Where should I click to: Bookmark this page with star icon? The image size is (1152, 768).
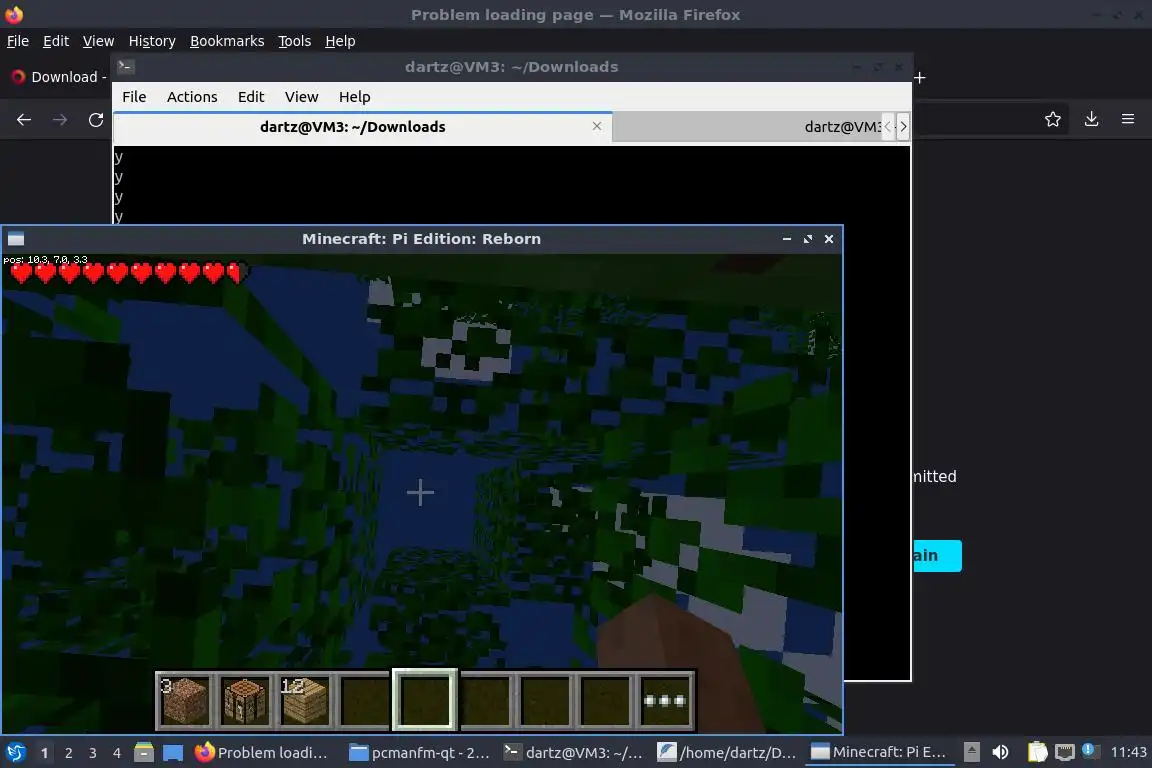point(1053,119)
